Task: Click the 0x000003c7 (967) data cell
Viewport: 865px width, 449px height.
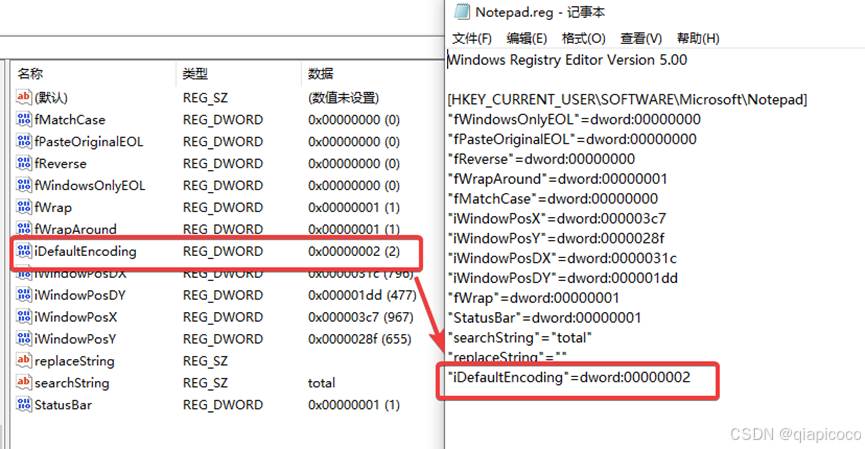Action: 361,317
